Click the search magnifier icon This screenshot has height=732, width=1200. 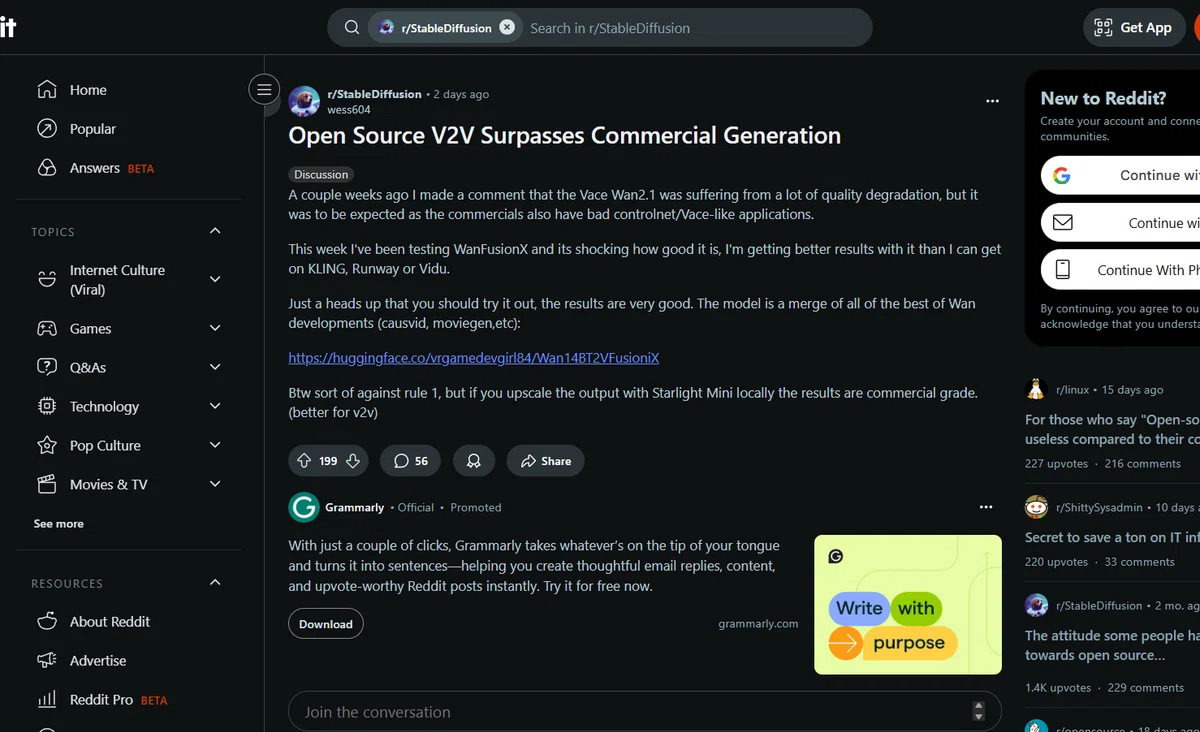point(352,28)
